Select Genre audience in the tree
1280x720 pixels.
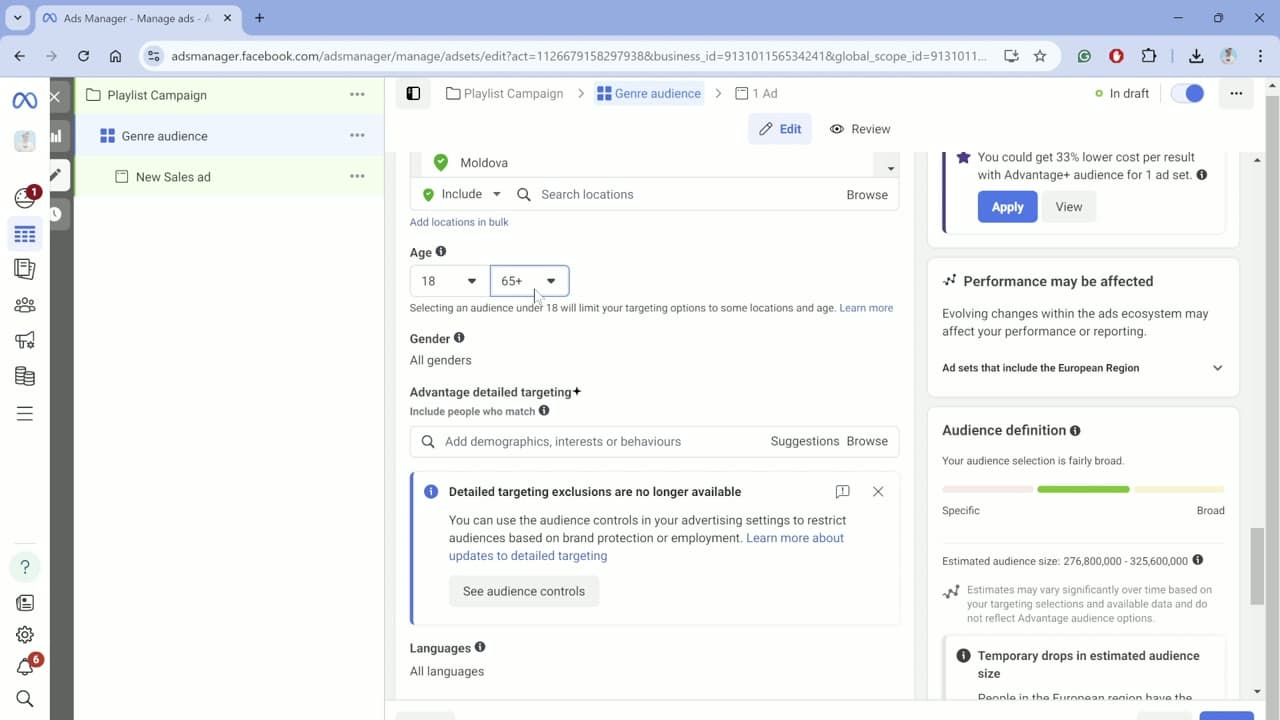pyautogui.click(x=165, y=136)
